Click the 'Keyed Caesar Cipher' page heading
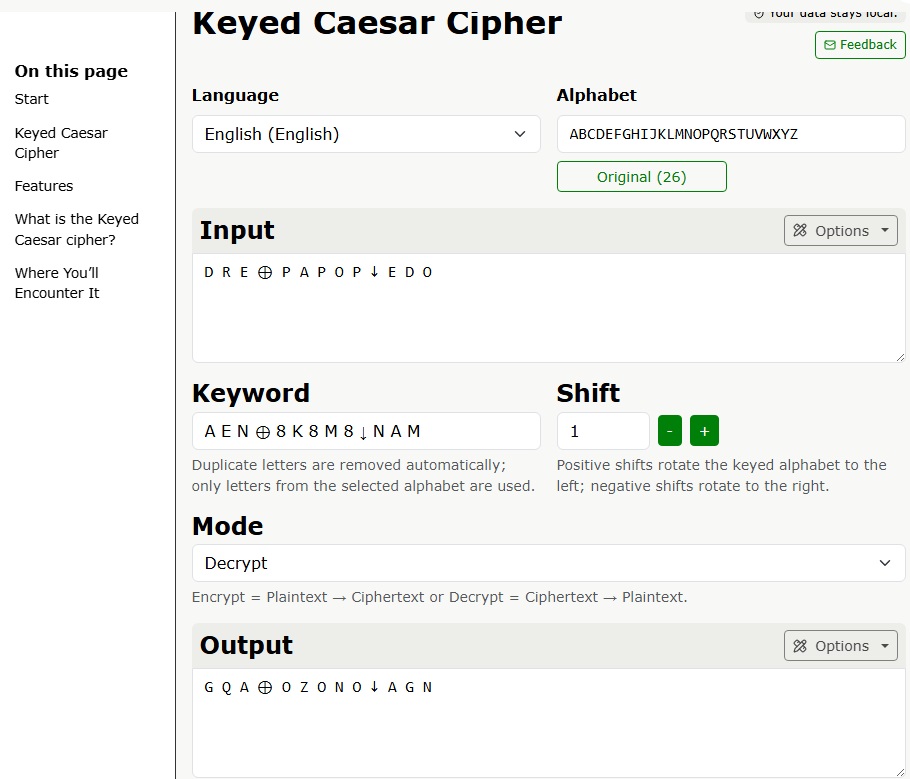910x779 pixels. click(x=377, y=23)
